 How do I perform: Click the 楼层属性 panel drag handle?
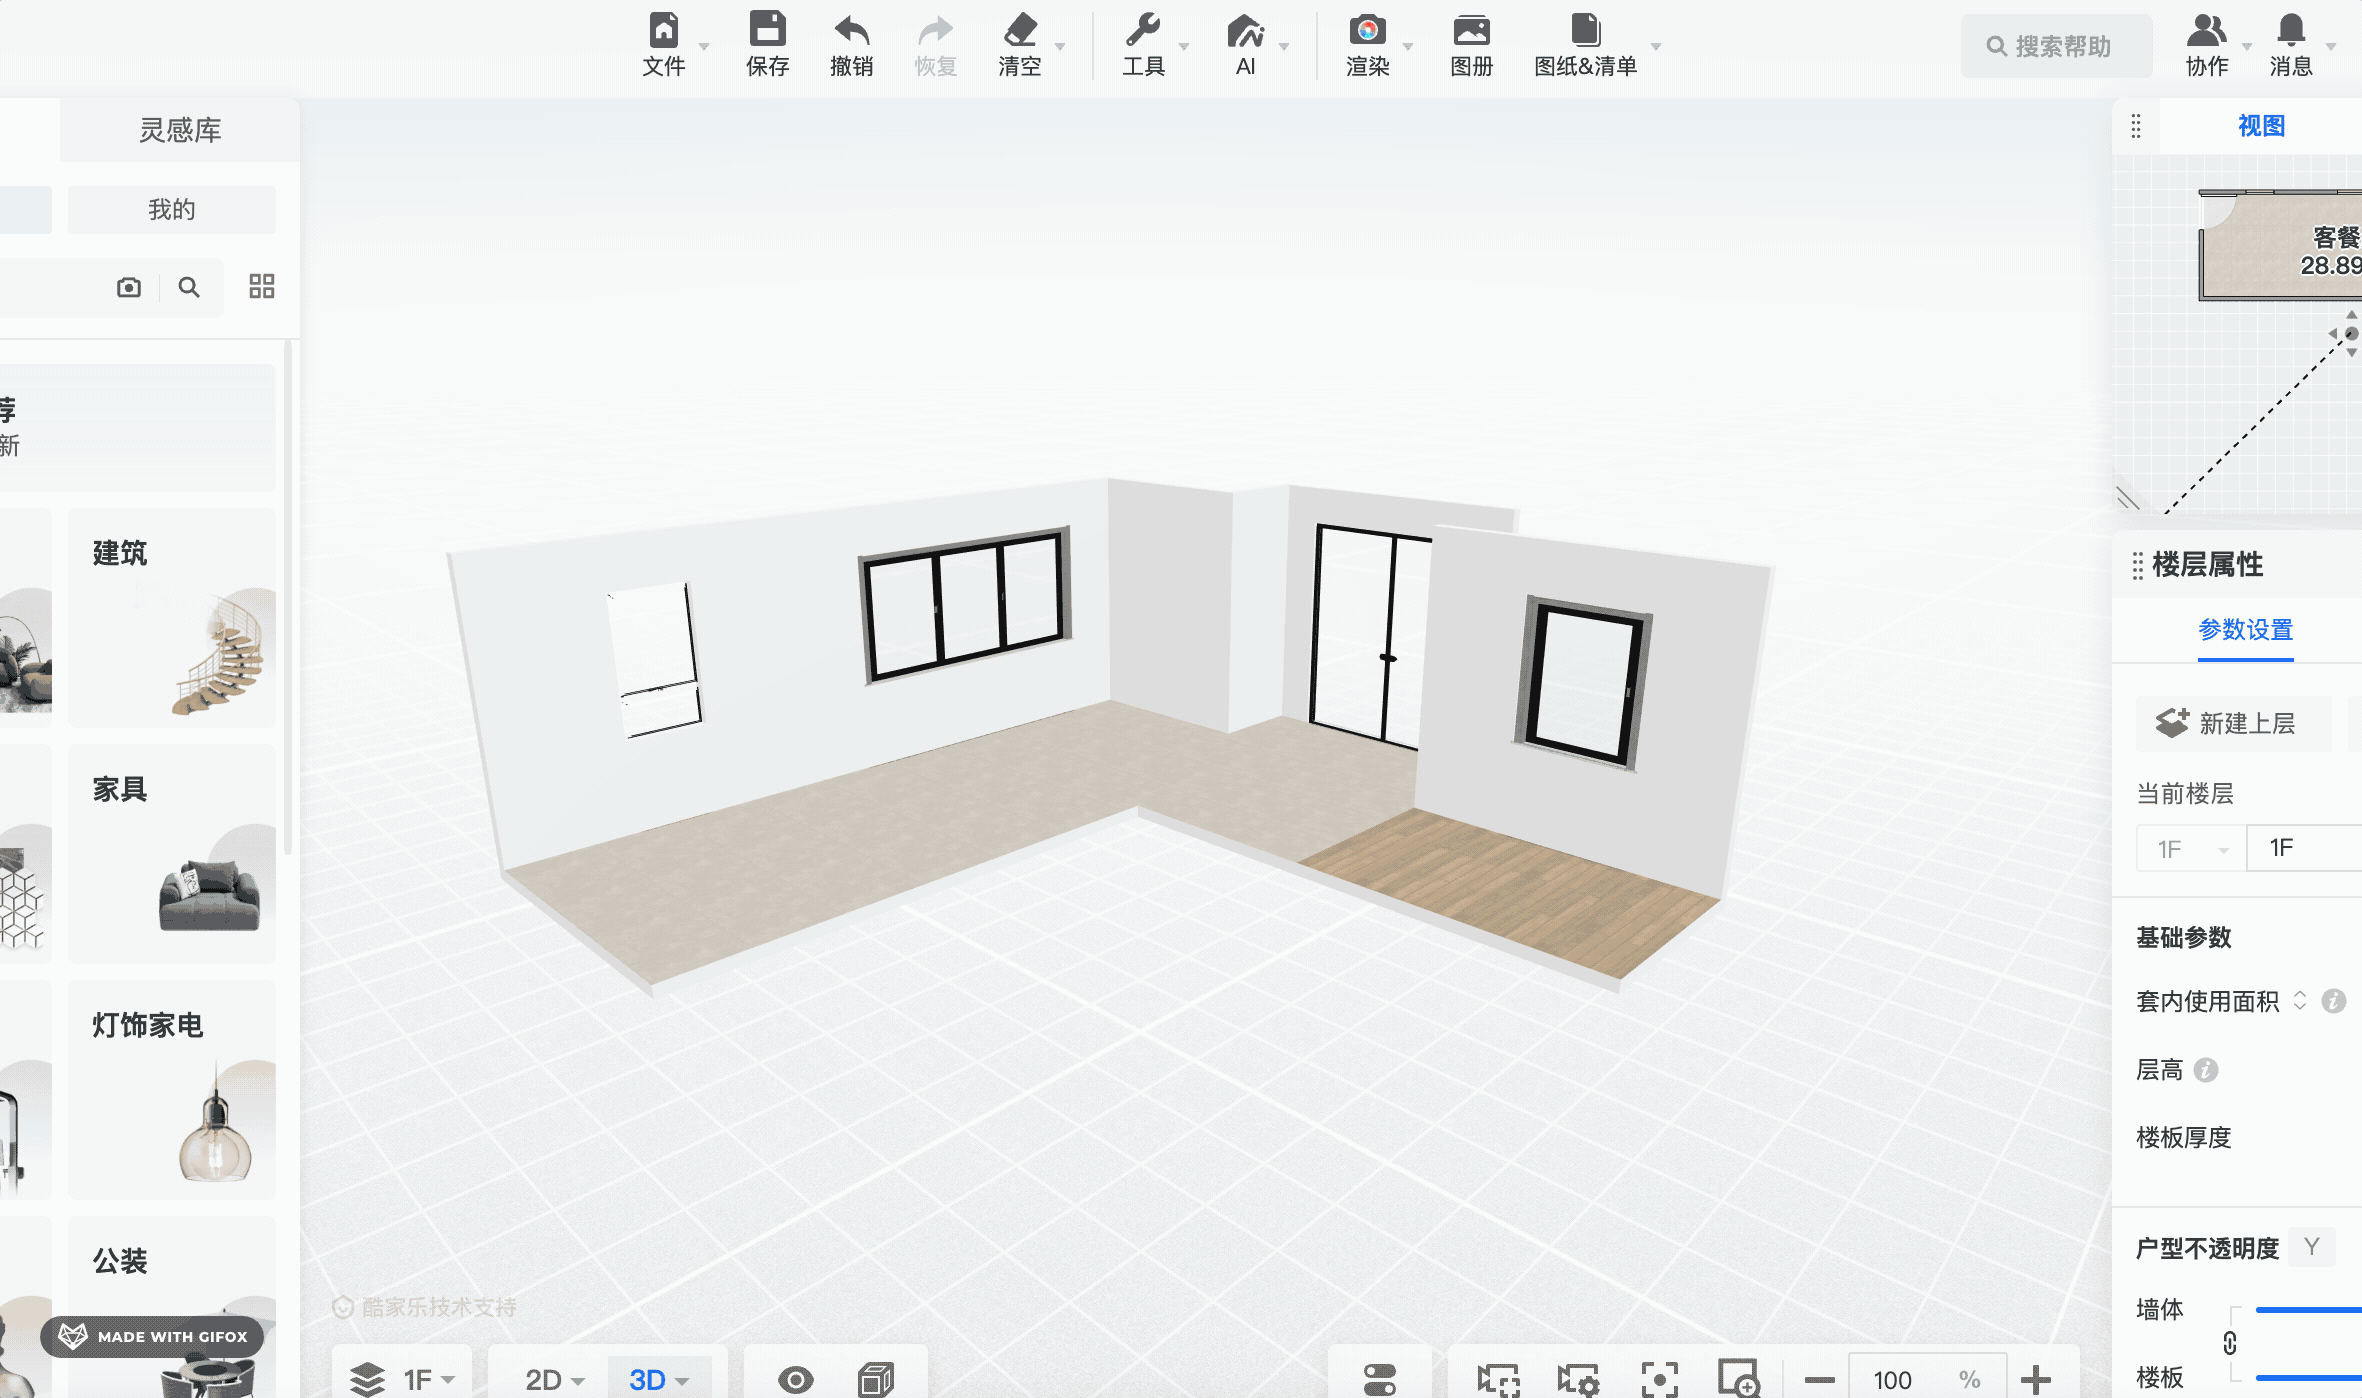click(x=2137, y=565)
